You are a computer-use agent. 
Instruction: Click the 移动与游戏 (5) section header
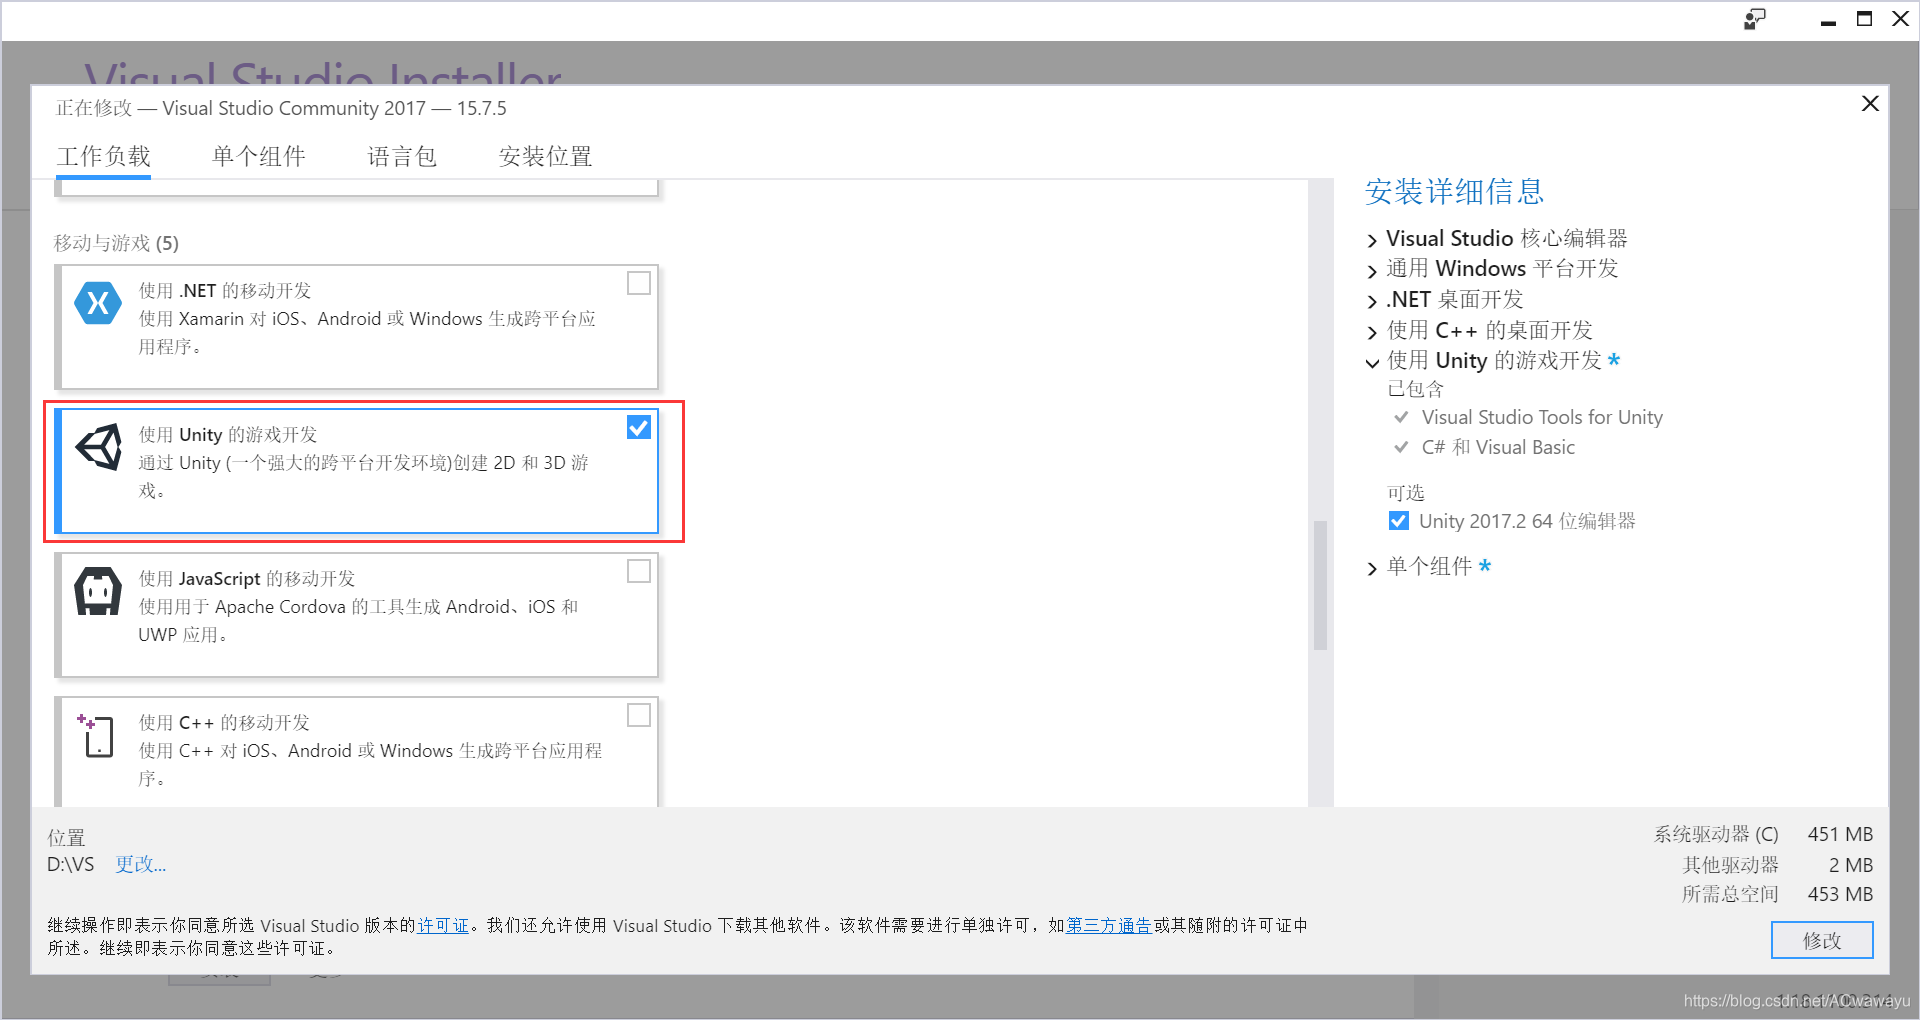click(116, 243)
